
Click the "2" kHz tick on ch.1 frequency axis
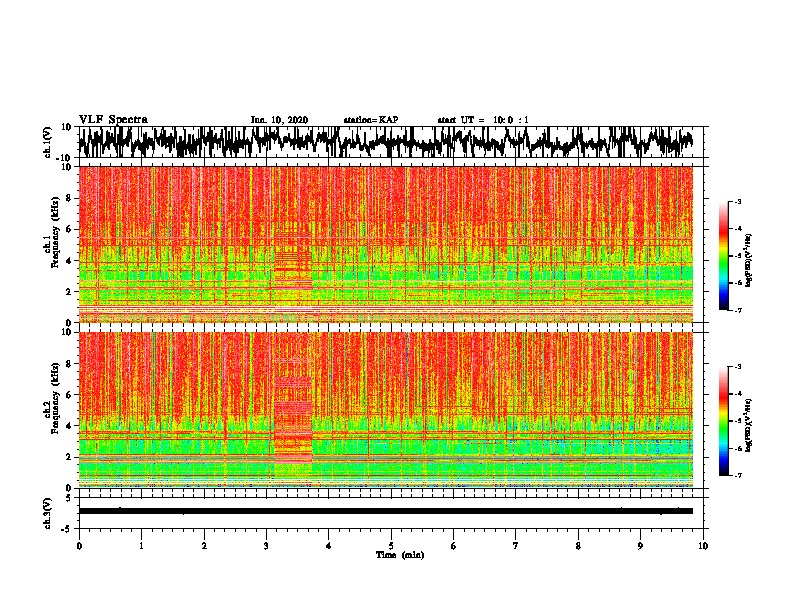pyautogui.click(x=69, y=291)
